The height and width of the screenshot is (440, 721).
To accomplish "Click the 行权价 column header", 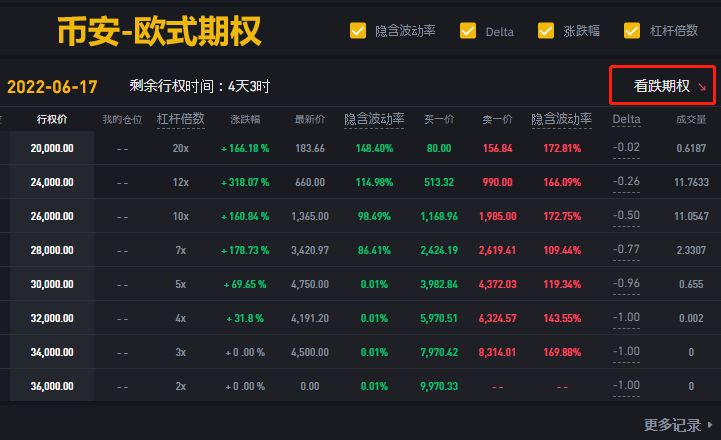I will [x=52, y=120].
